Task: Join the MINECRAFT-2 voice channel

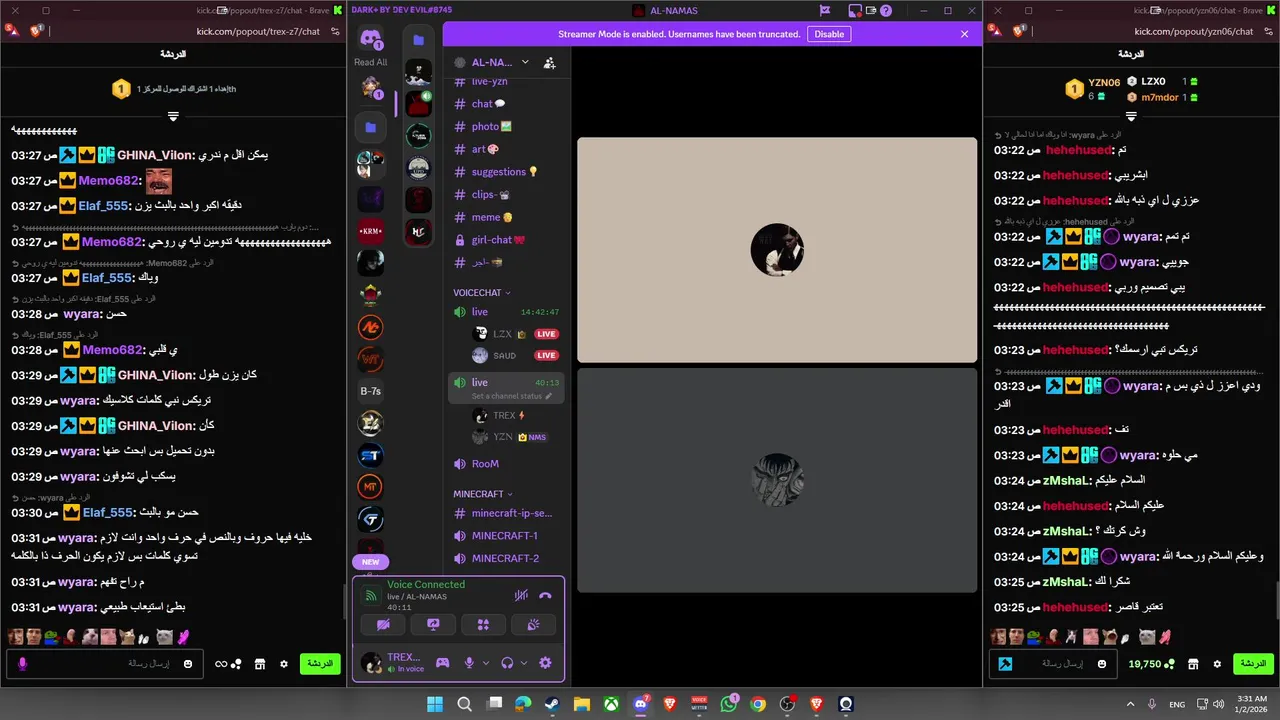Action: pos(506,558)
